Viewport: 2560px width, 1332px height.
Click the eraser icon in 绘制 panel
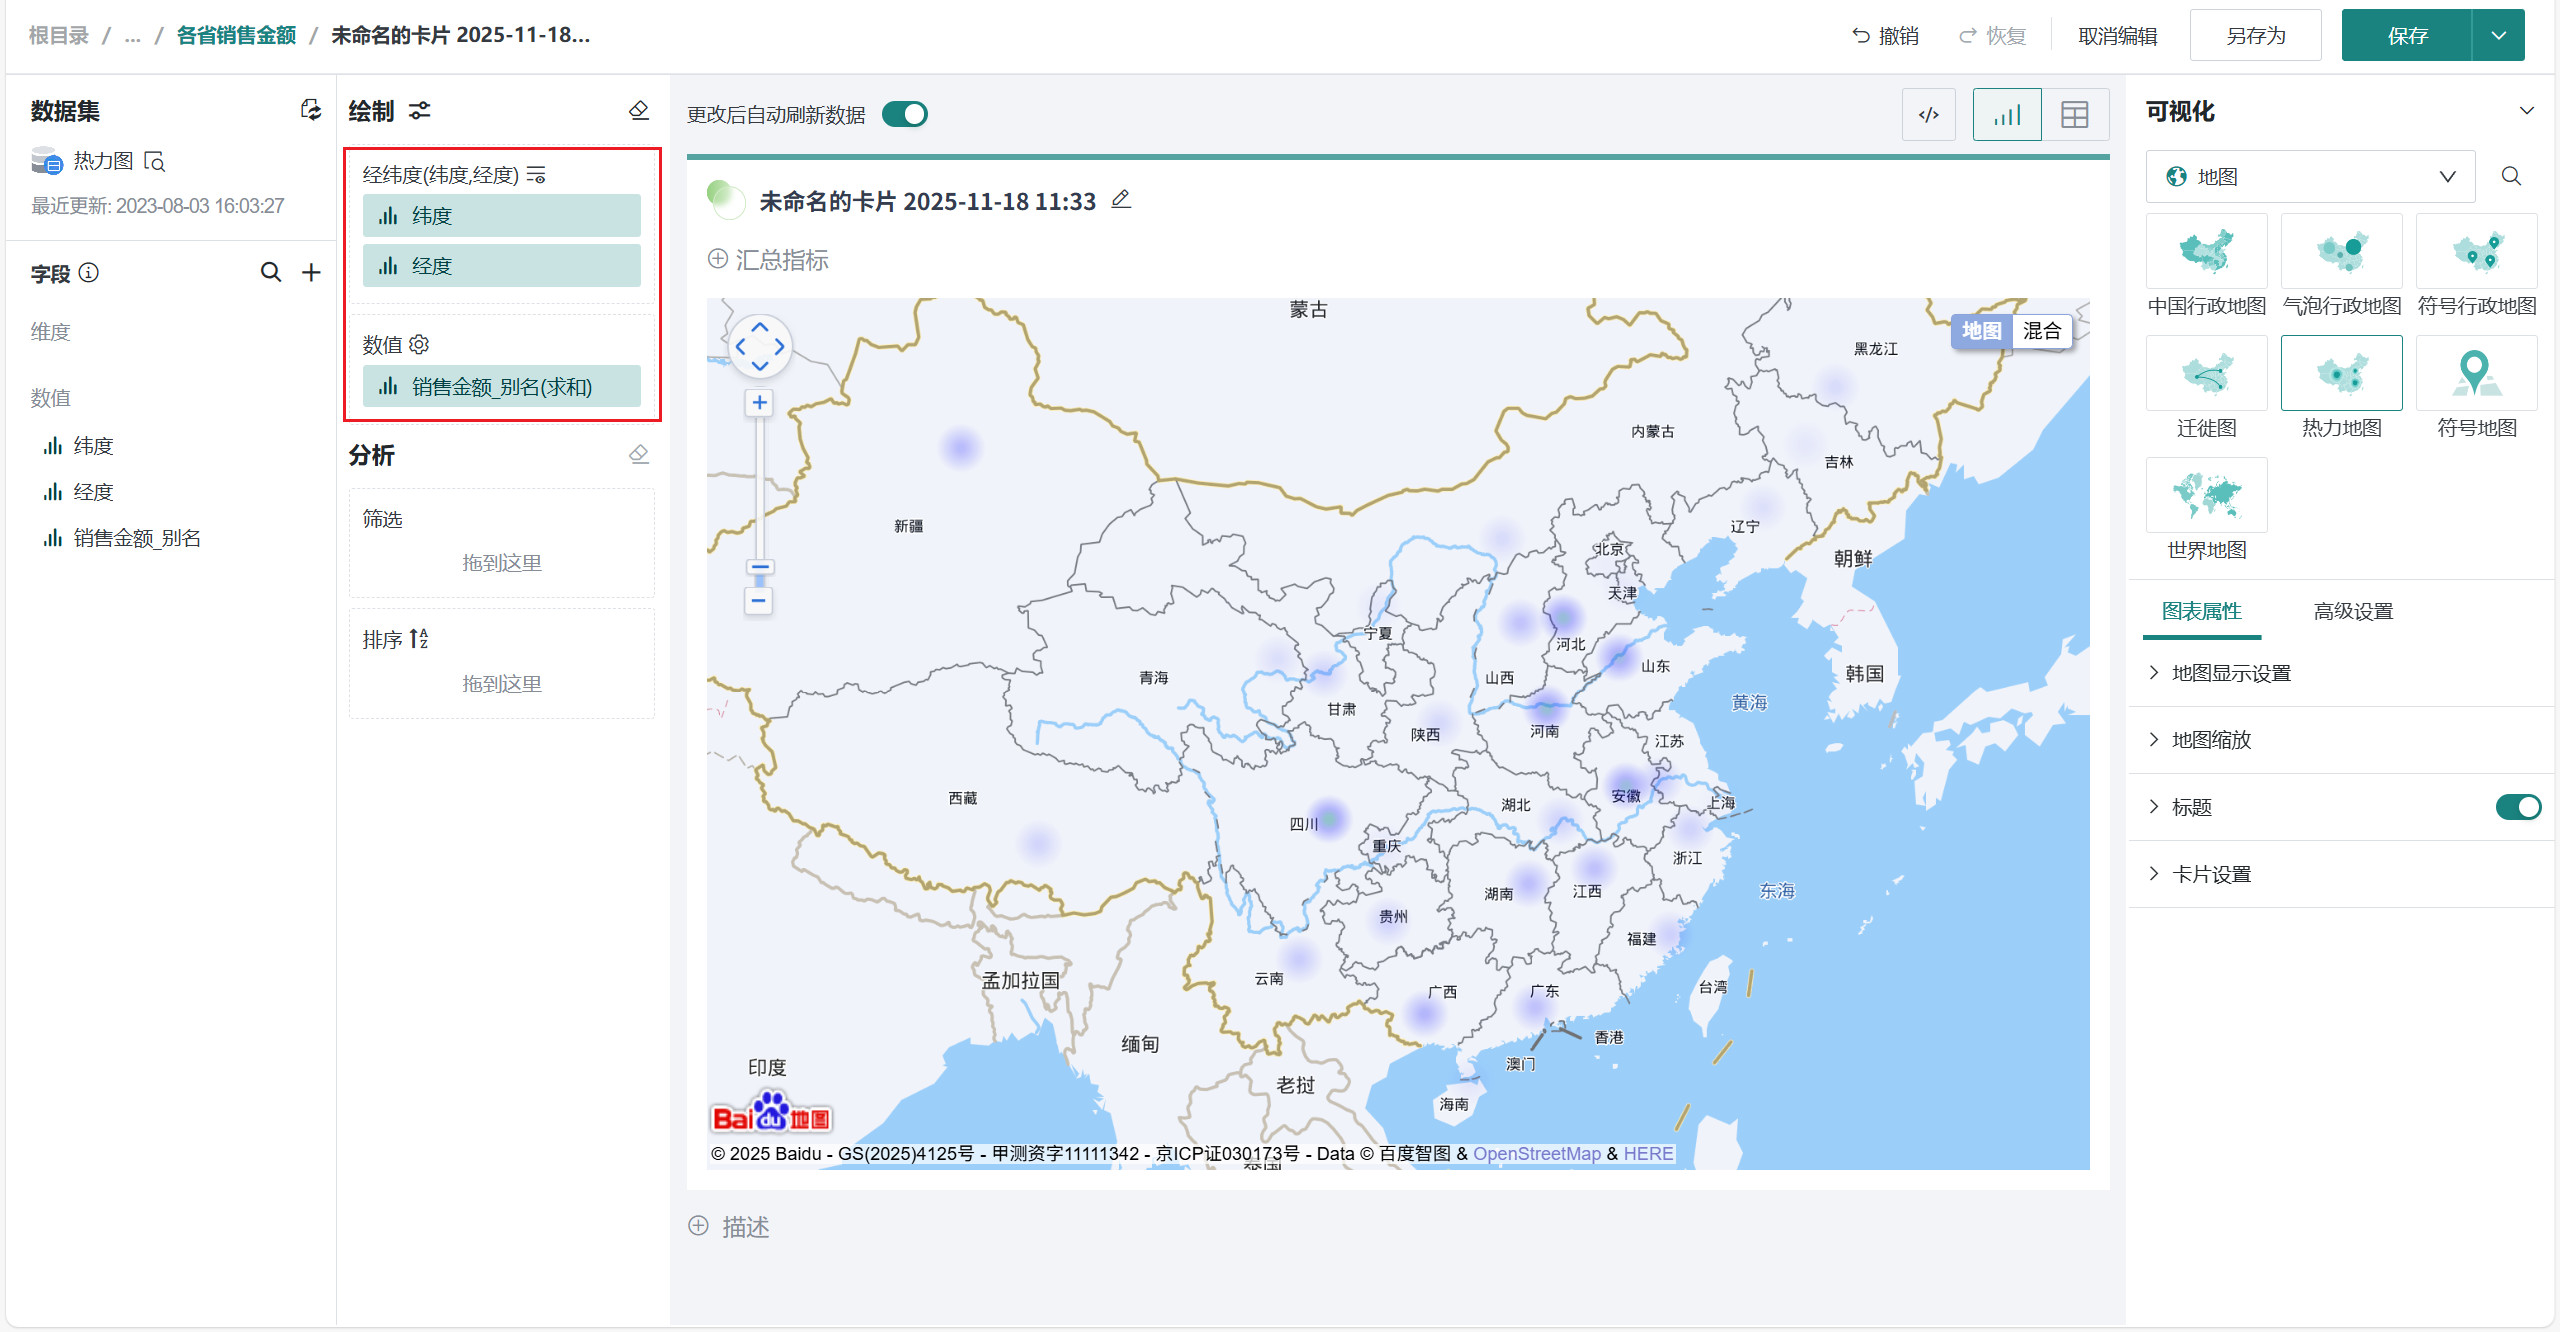coord(639,110)
